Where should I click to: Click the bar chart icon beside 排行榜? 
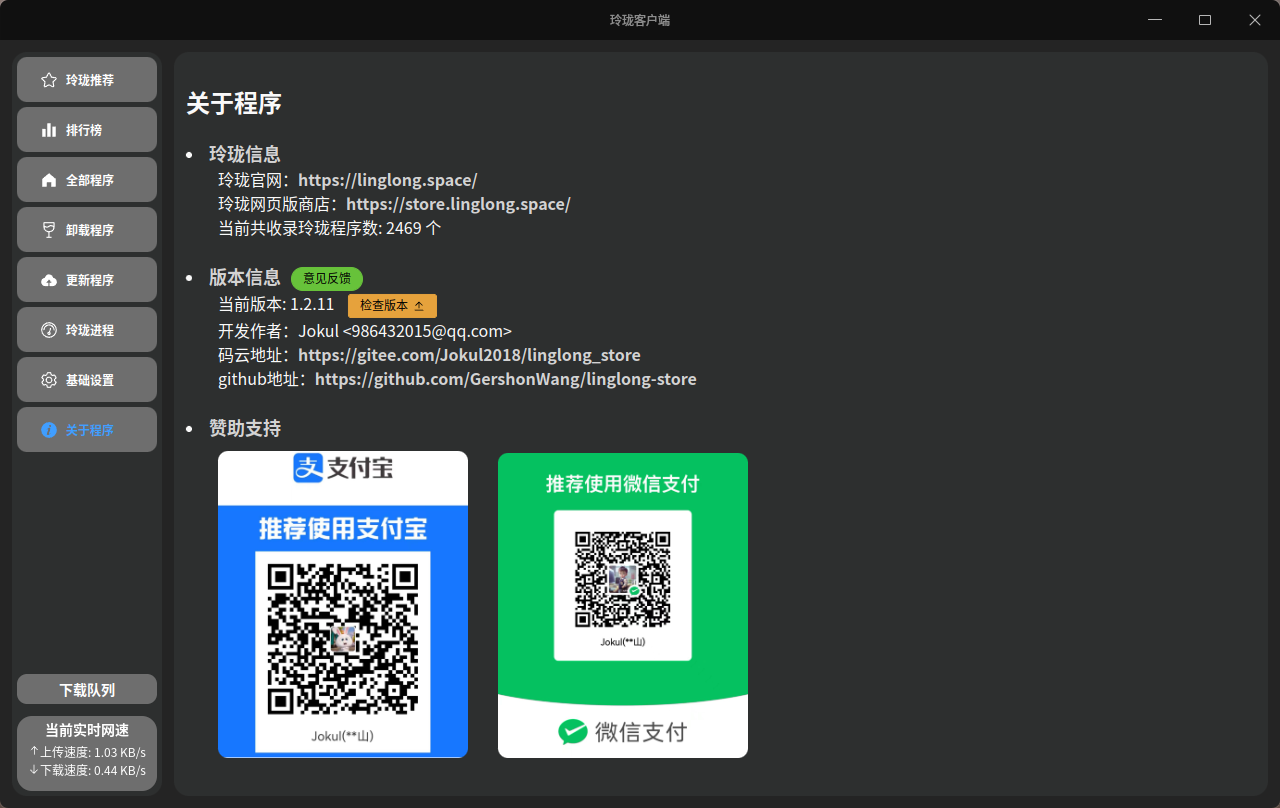49,130
